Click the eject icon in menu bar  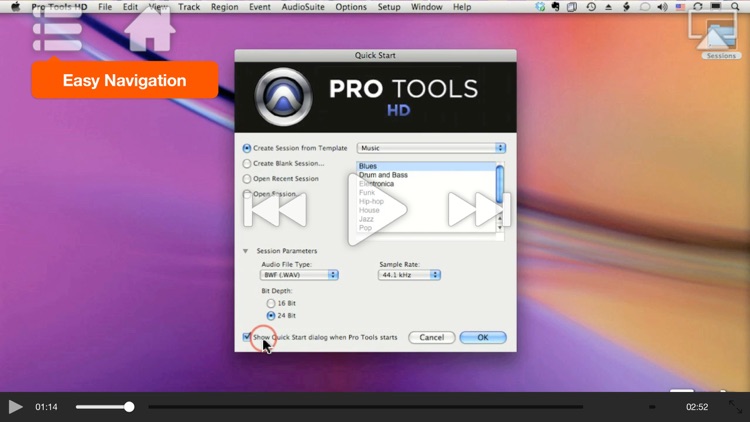tap(608, 7)
